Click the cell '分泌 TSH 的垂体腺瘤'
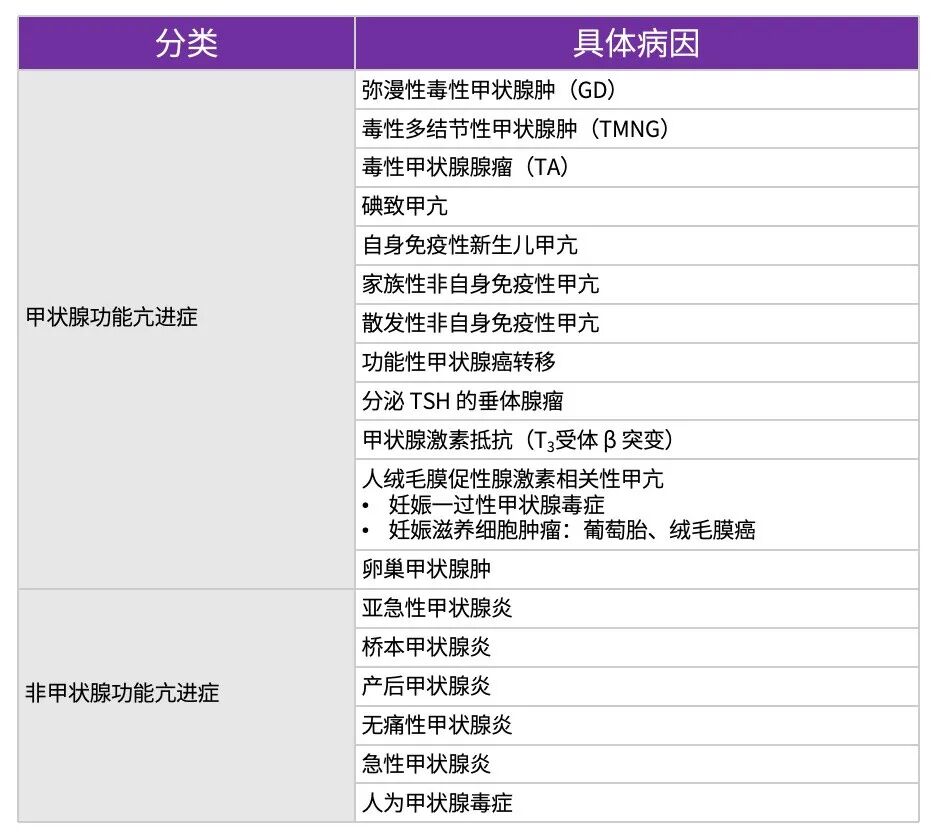 point(637,401)
